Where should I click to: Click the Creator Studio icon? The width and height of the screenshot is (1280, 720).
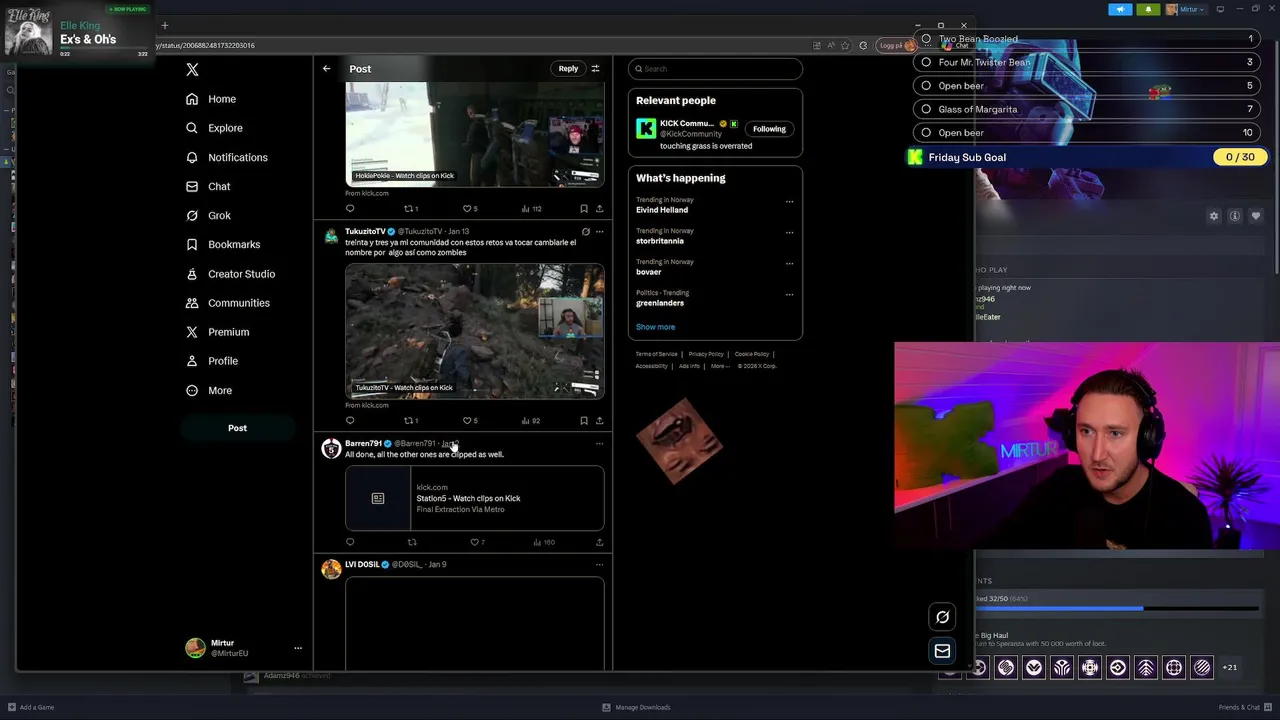point(192,273)
